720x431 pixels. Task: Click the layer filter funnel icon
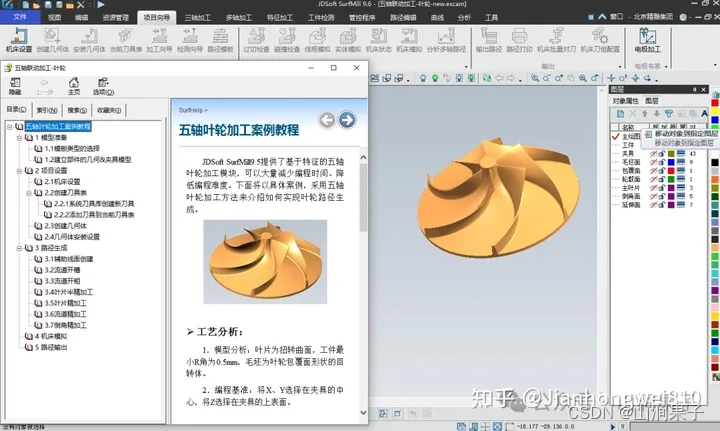pos(669,113)
